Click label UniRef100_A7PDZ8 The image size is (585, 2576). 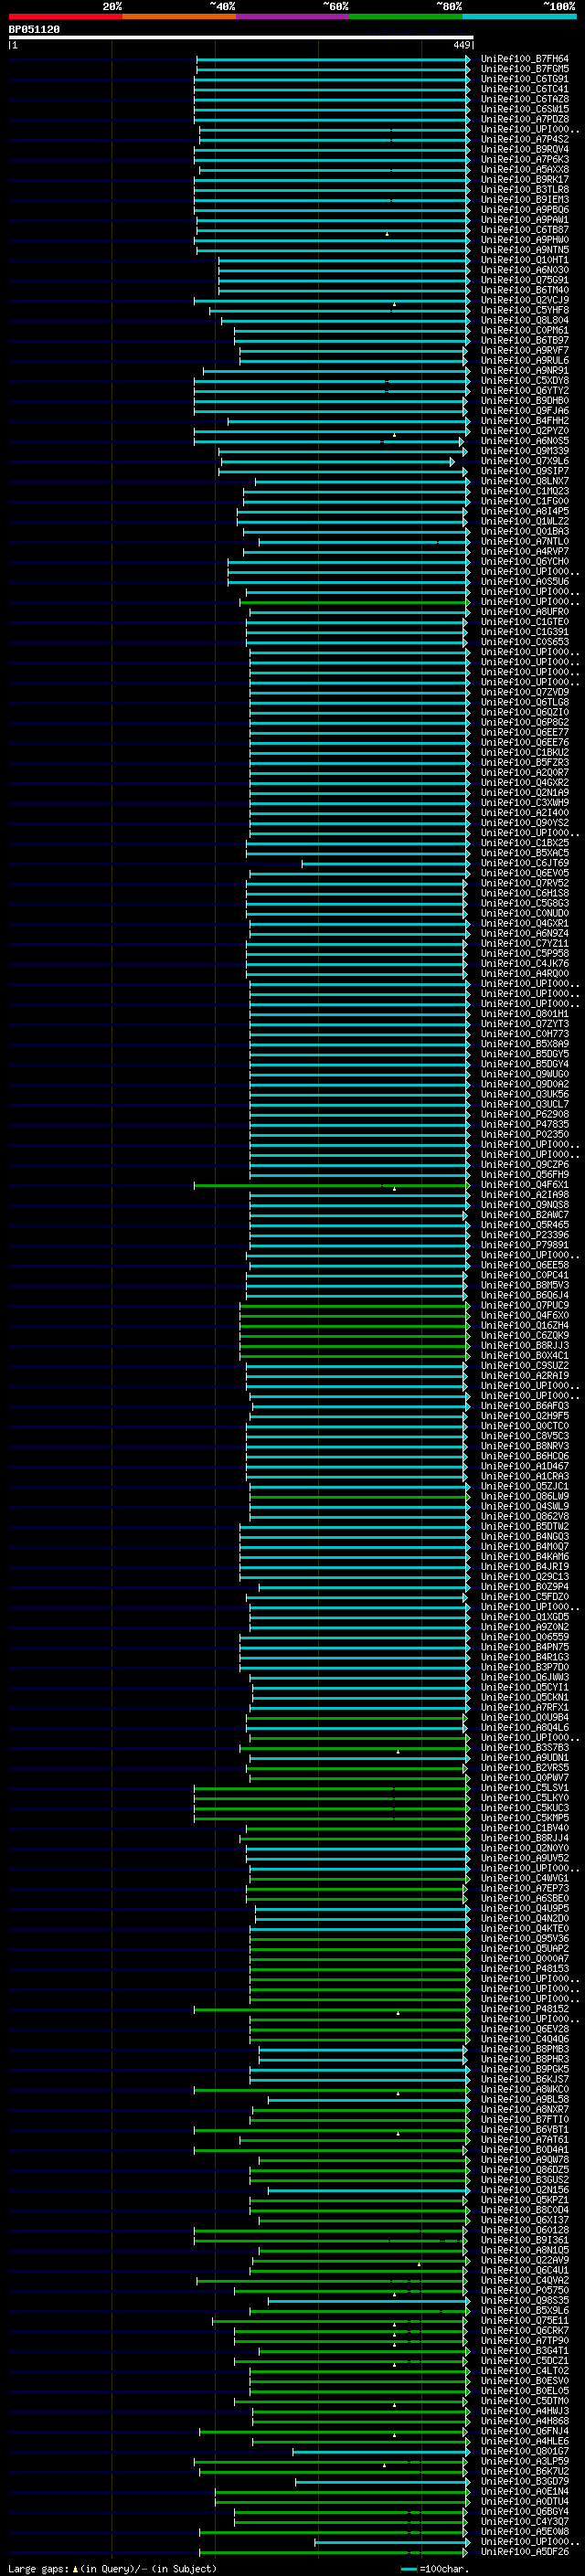click(525, 119)
